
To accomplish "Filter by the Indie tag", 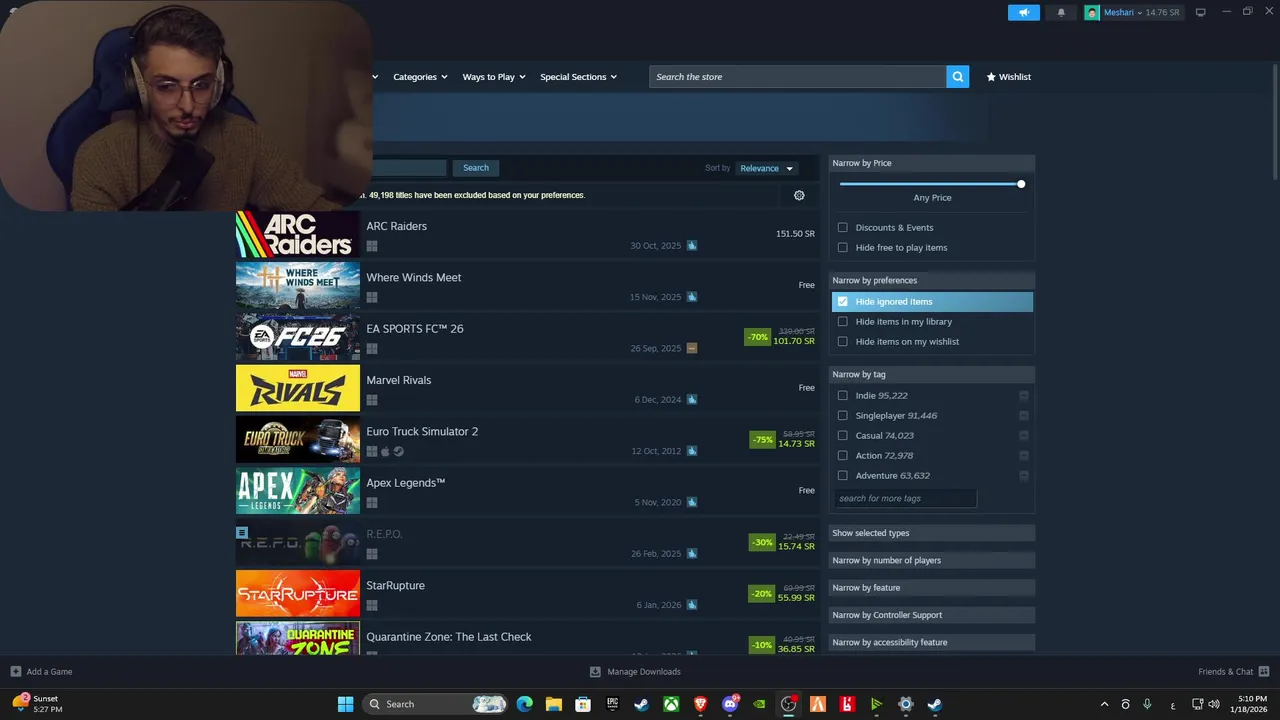I will [842, 395].
